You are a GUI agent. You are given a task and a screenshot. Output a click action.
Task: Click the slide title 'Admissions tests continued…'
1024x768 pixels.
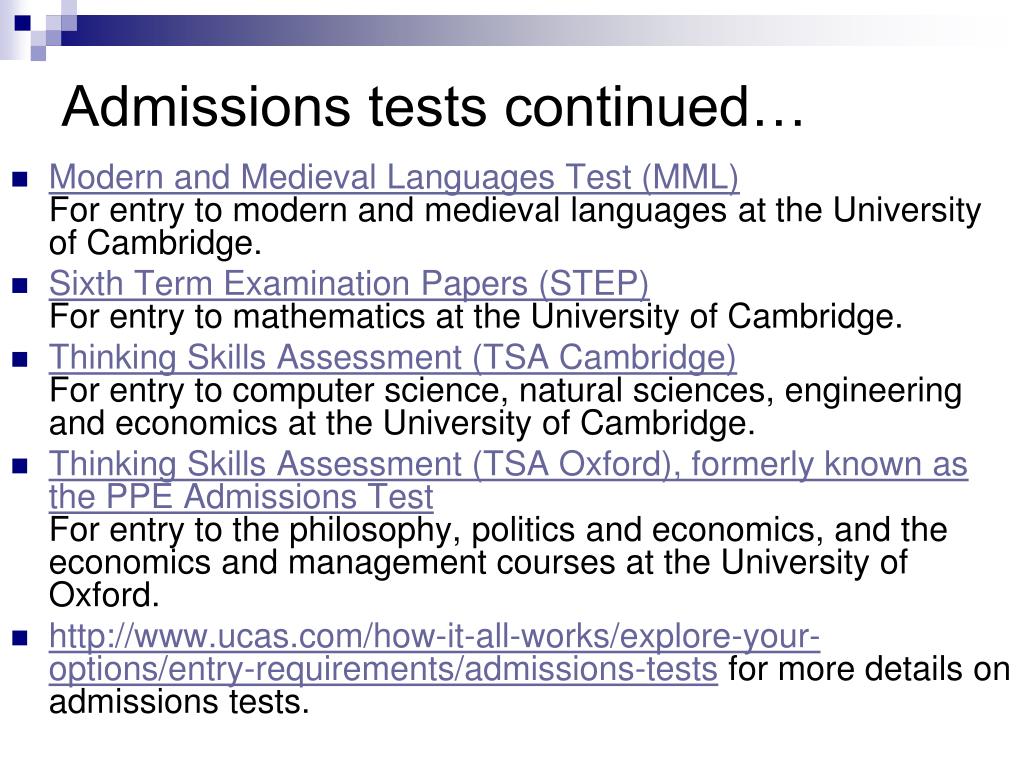pos(432,106)
